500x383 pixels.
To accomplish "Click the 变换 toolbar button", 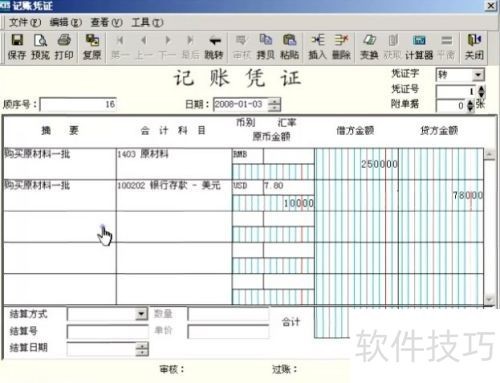I will coord(369,47).
